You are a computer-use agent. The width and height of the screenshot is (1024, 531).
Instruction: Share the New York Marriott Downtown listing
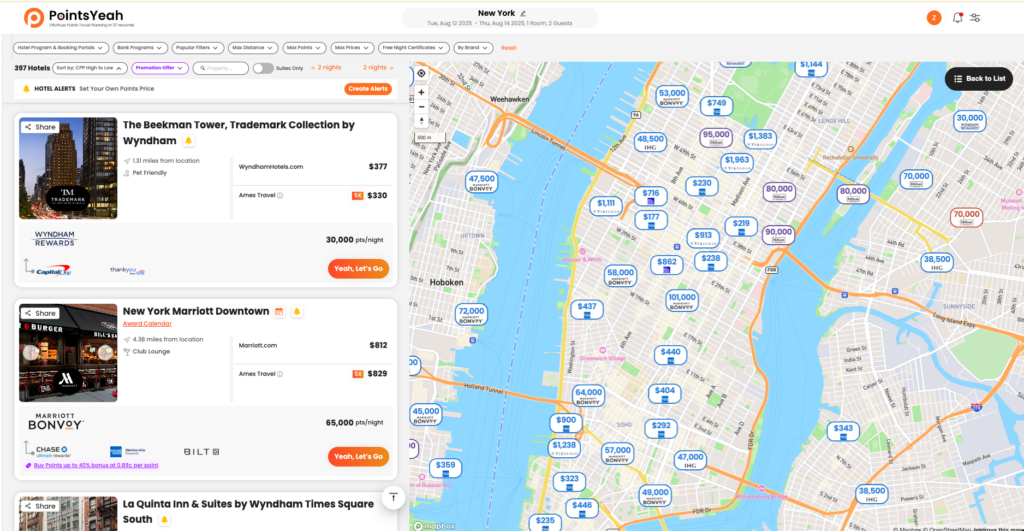click(x=40, y=314)
